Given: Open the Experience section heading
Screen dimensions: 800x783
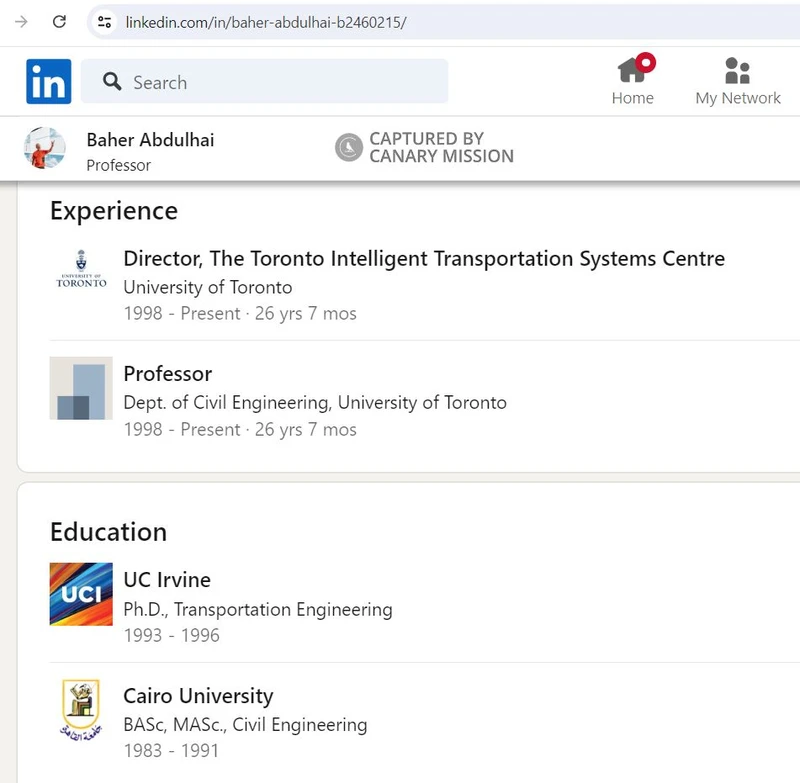Looking at the screenshot, I should (113, 211).
